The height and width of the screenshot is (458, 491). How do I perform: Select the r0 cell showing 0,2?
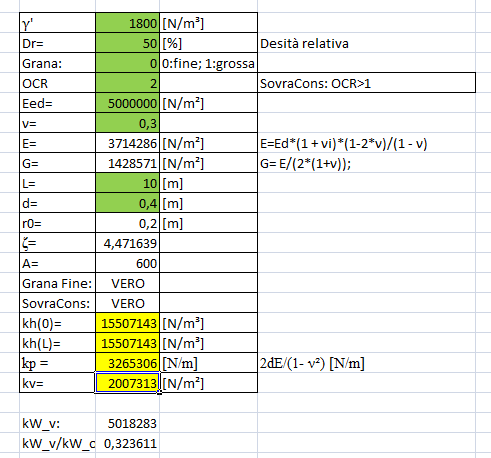pos(127,223)
